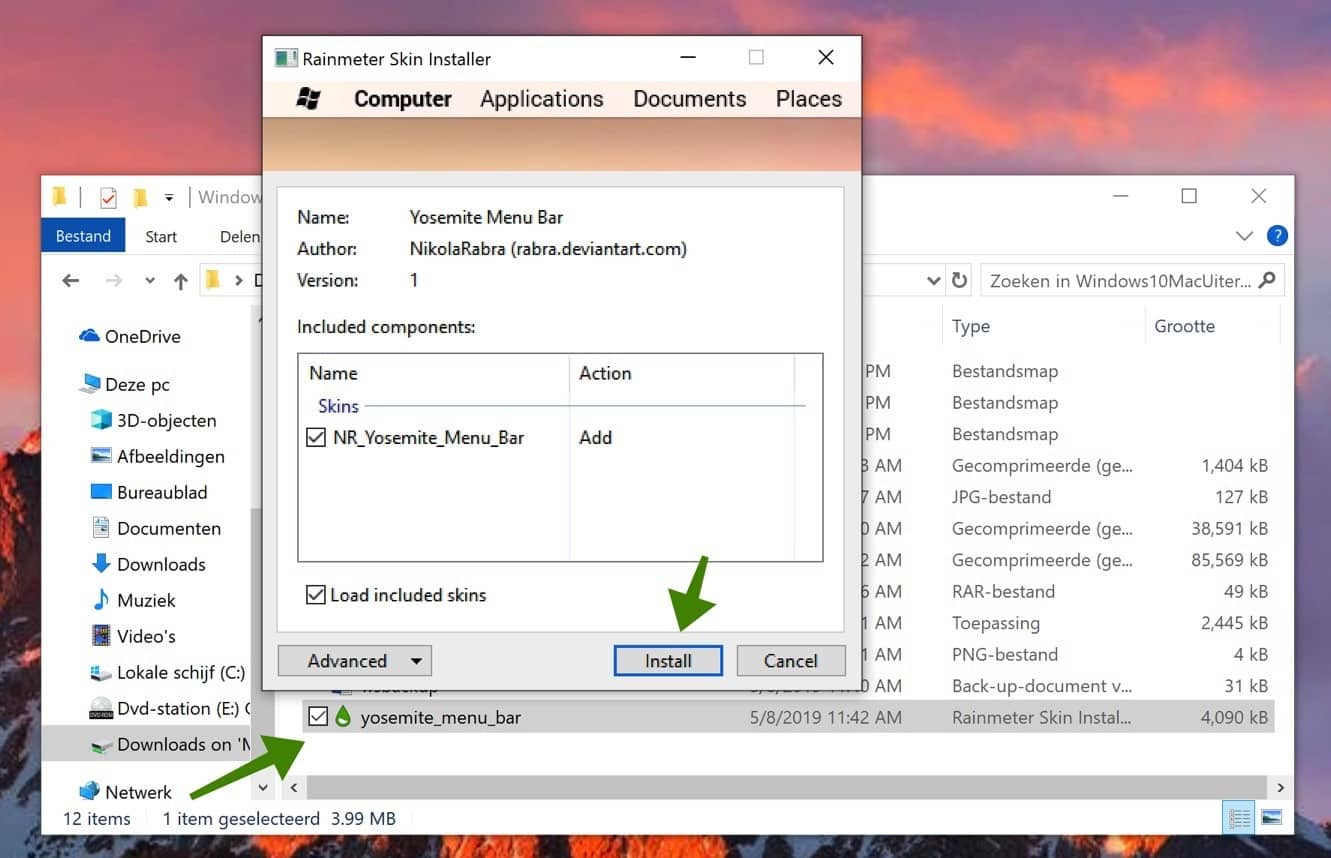Click the Zoeken in Windows10MacUiter search field

pos(1132,281)
